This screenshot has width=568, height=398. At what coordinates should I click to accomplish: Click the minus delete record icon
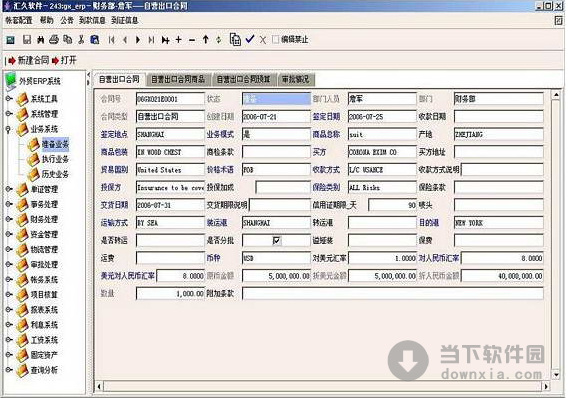point(192,39)
